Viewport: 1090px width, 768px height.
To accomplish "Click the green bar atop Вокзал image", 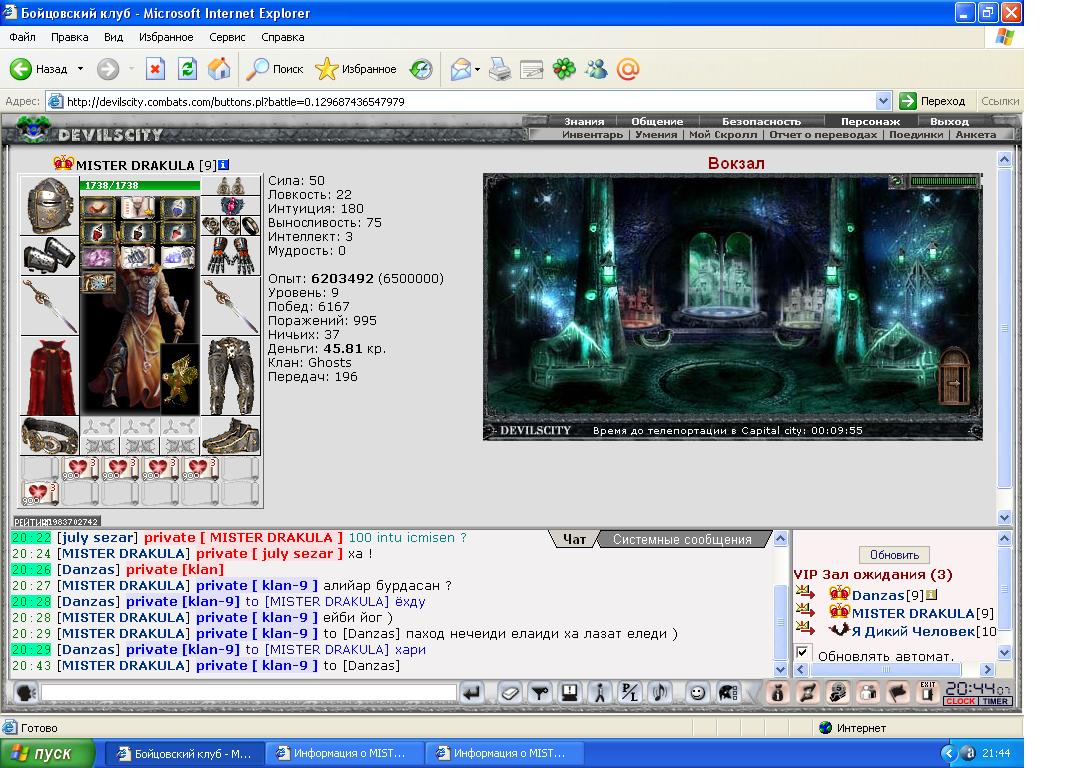I will coord(943,181).
